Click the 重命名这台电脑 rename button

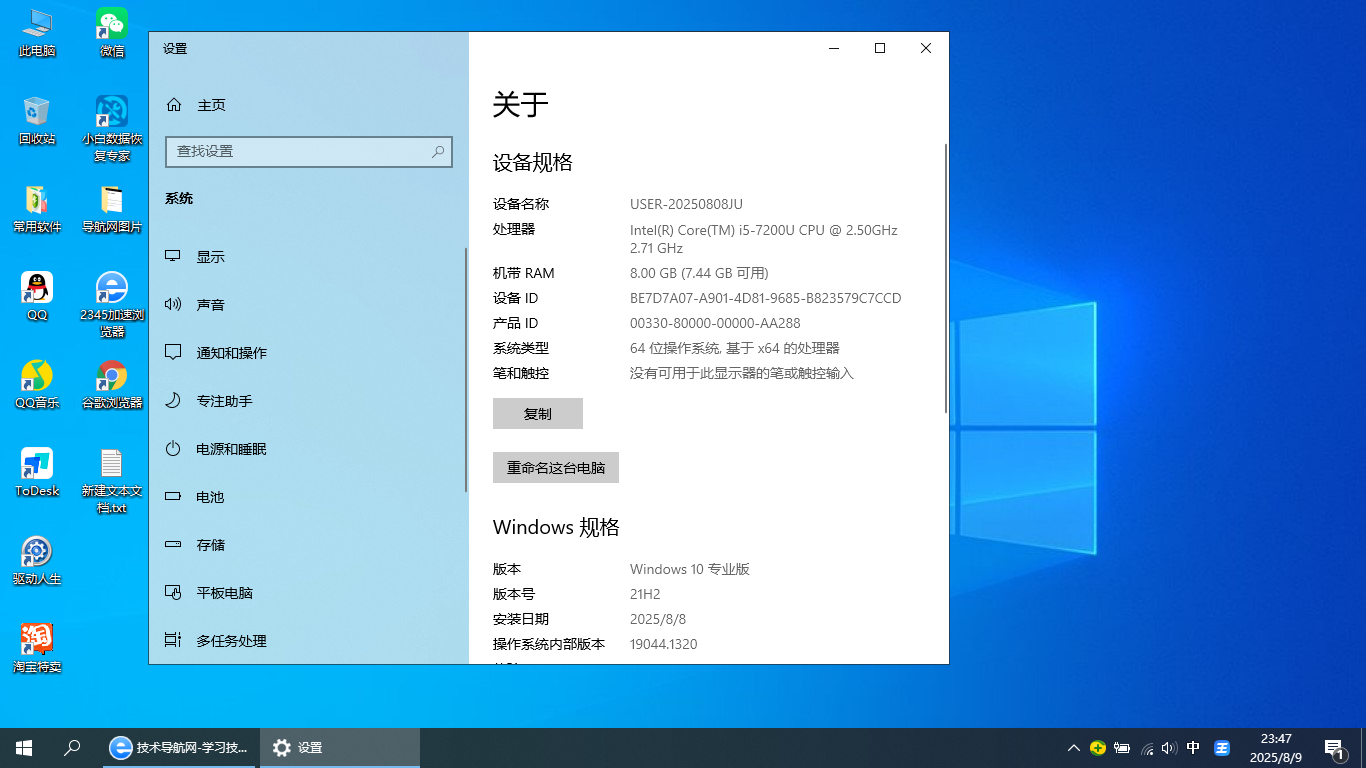pos(556,468)
